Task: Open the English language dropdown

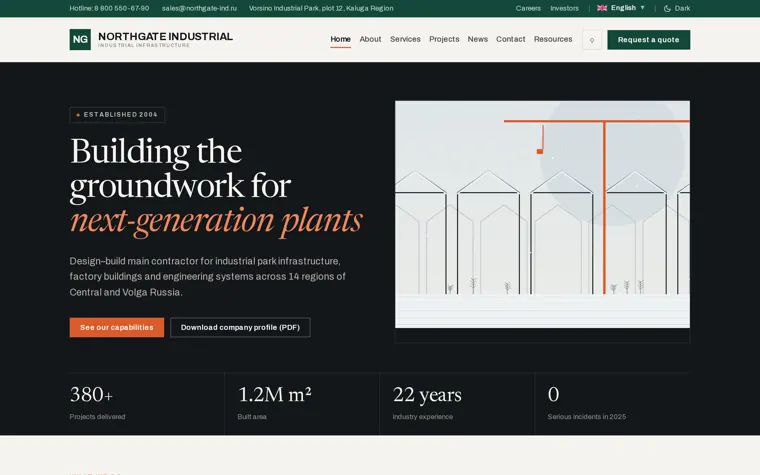Action: click(621, 8)
